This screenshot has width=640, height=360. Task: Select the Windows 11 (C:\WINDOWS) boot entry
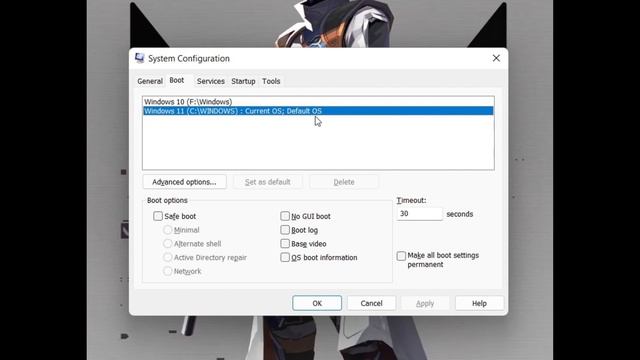tap(318, 111)
